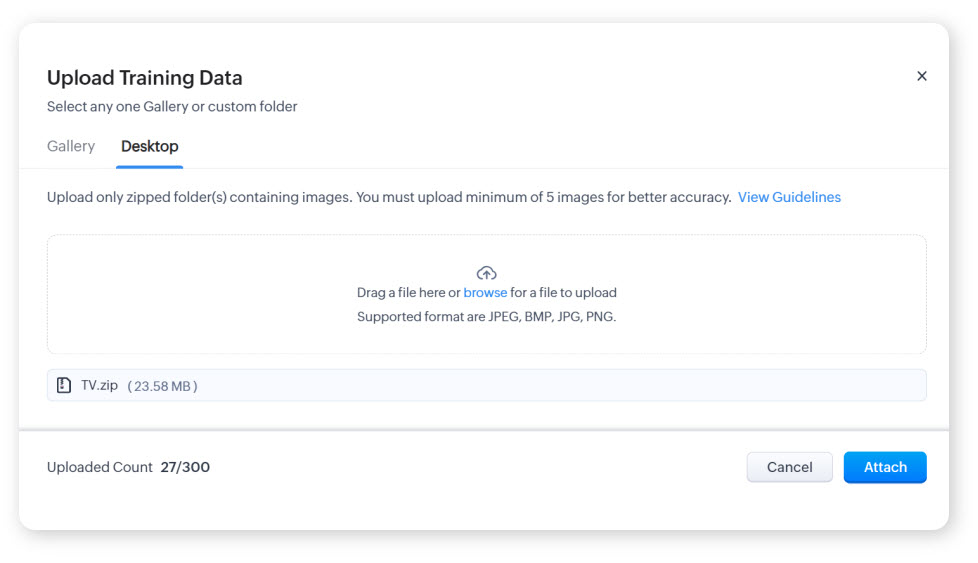Click the 'Select any one Gallery' subtitle
Viewport: 978px width, 563px height.
tap(172, 106)
